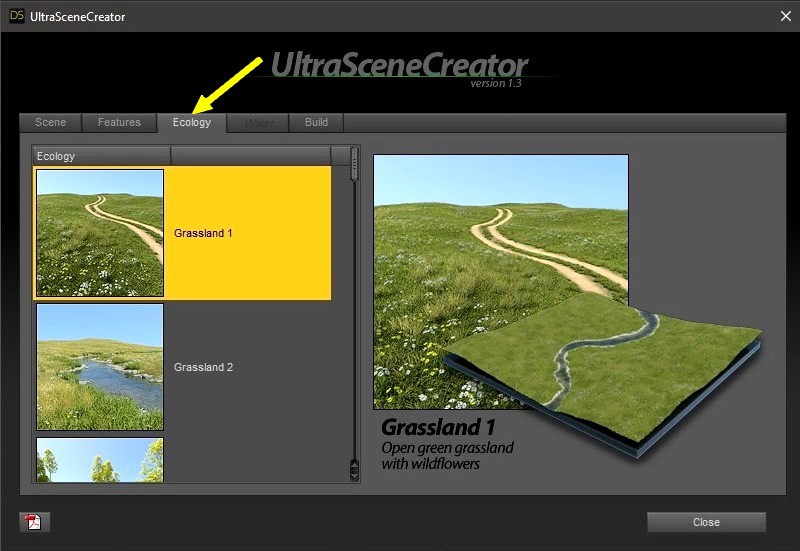The image size is (800, 551).
Task: Click the DS application icon in title bar
Action: pyautogui.click(x=16, y=16)
